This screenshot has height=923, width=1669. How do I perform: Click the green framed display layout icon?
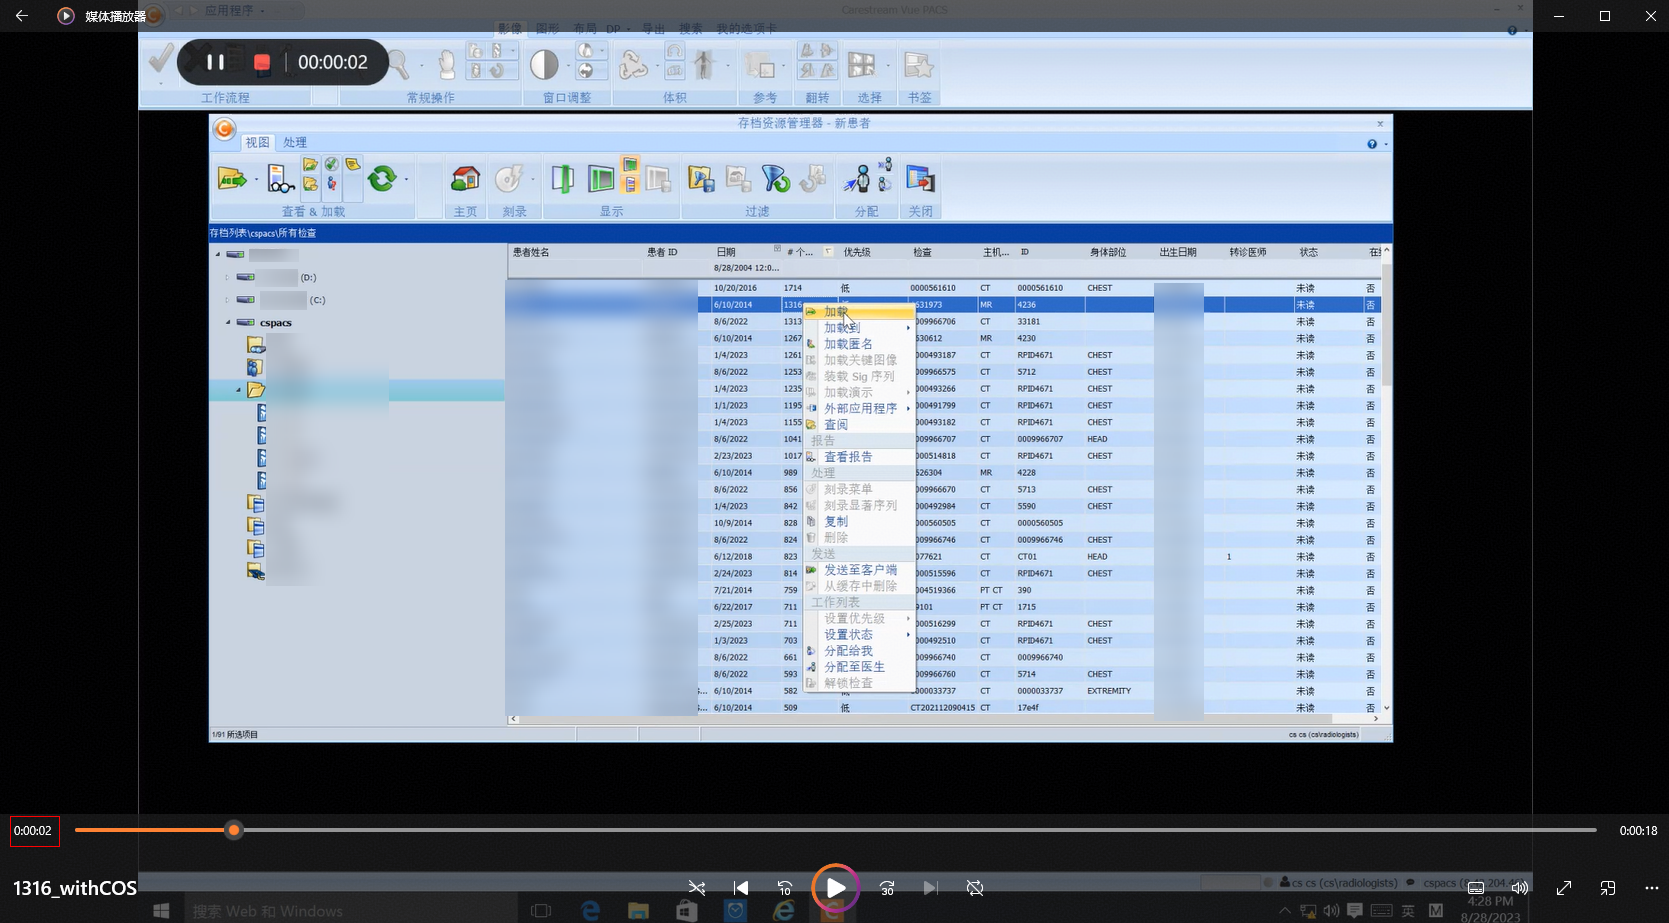[x=601, y=179]
